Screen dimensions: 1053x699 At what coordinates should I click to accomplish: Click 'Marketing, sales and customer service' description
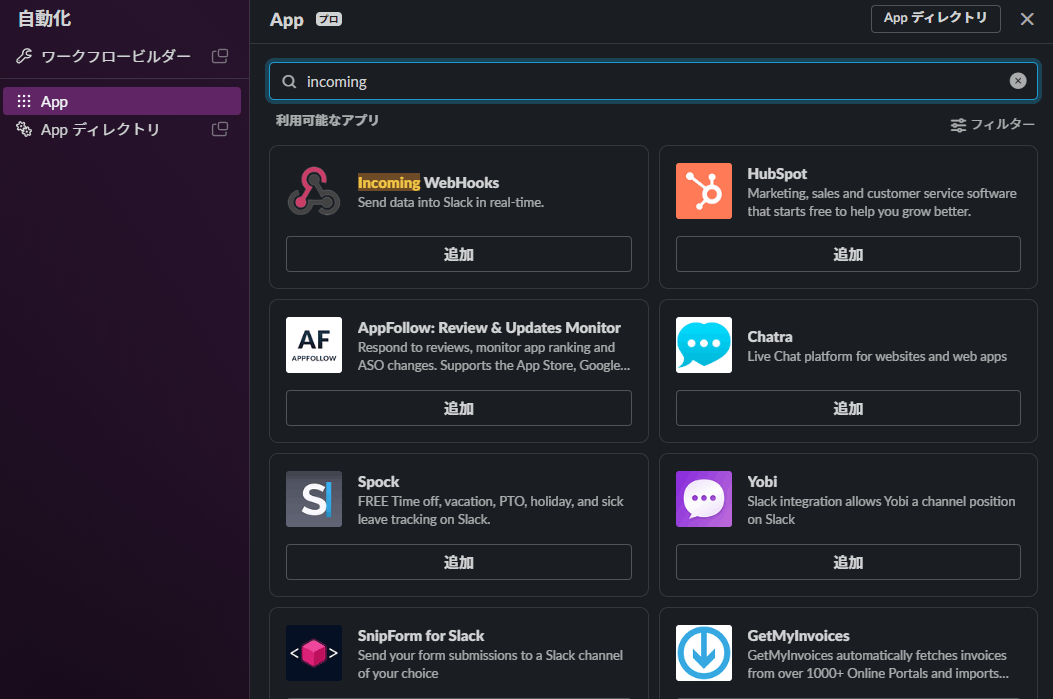(882, 202)
